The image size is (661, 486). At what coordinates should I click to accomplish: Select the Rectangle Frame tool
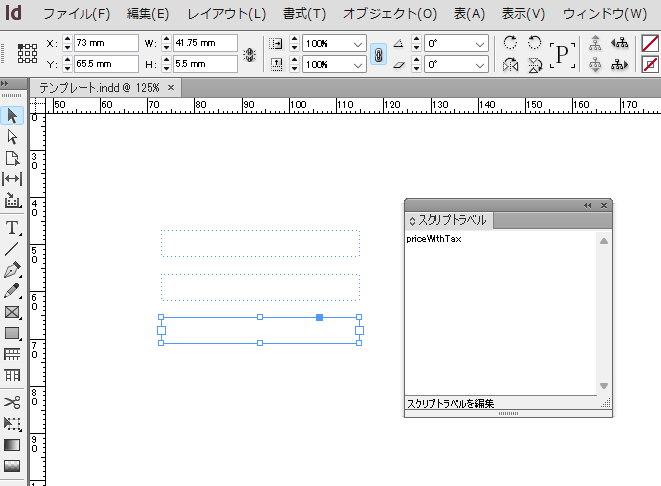[x=13, y=312]
